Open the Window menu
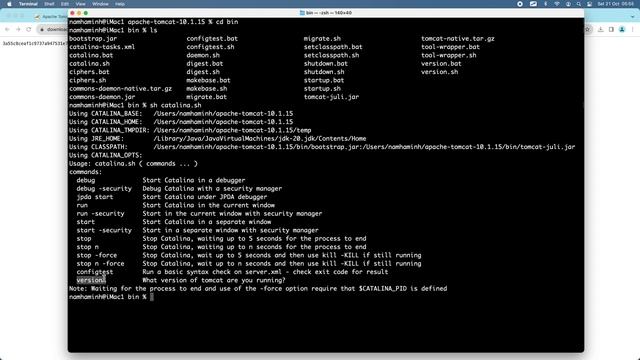This screenshot has width=640, height=360. pos(100,4)
